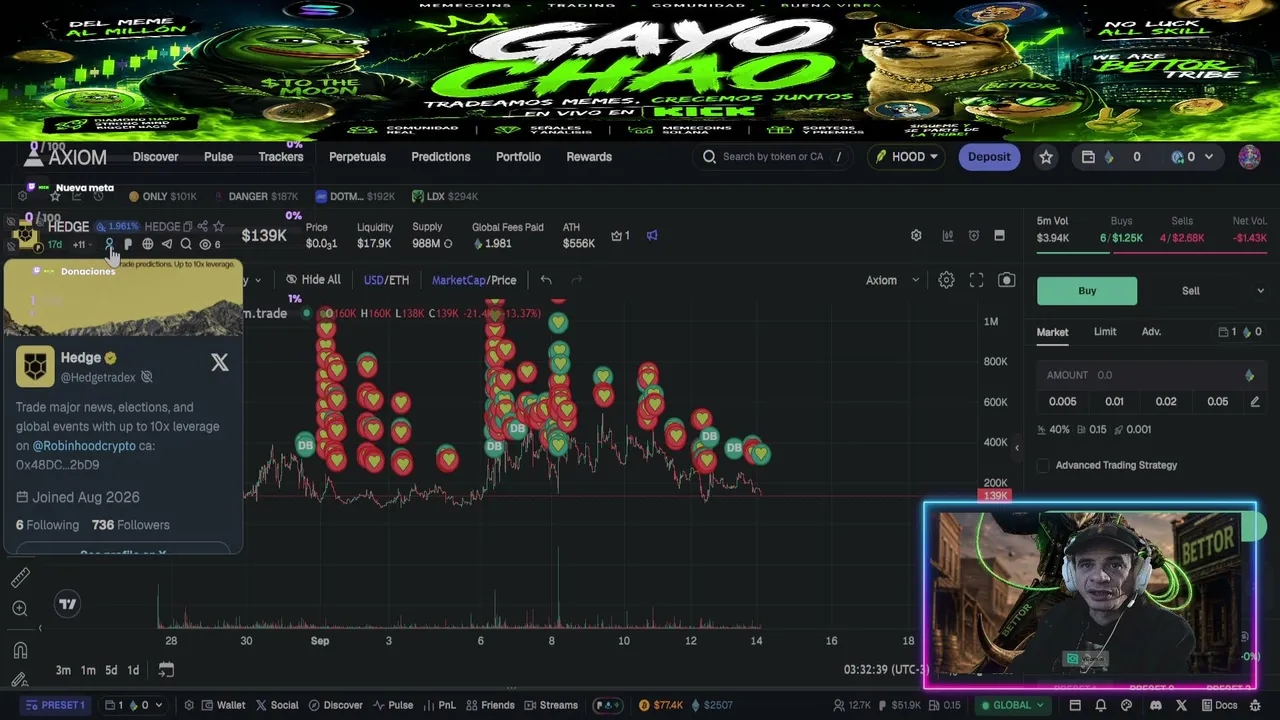Open the HEDGE website globe link
This screenshot has width=1280, height=720.
(x=147, y=244)
